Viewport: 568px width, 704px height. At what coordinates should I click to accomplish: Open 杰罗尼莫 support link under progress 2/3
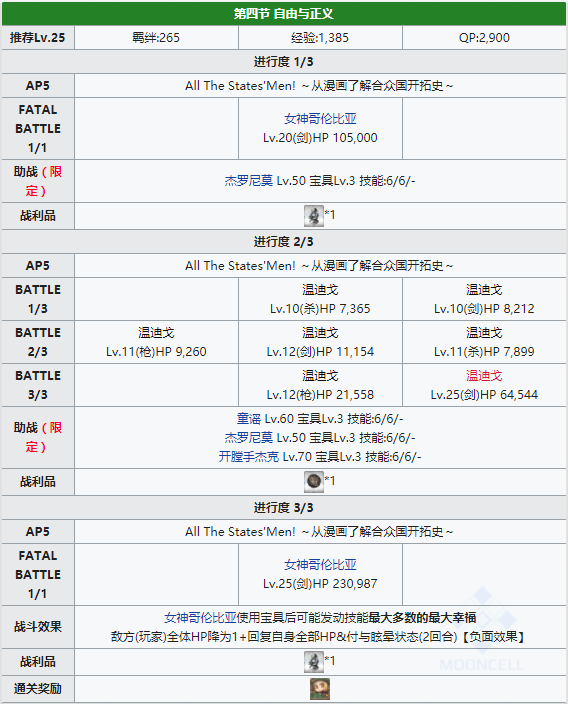pyautogui.click(x=248, y=437)
